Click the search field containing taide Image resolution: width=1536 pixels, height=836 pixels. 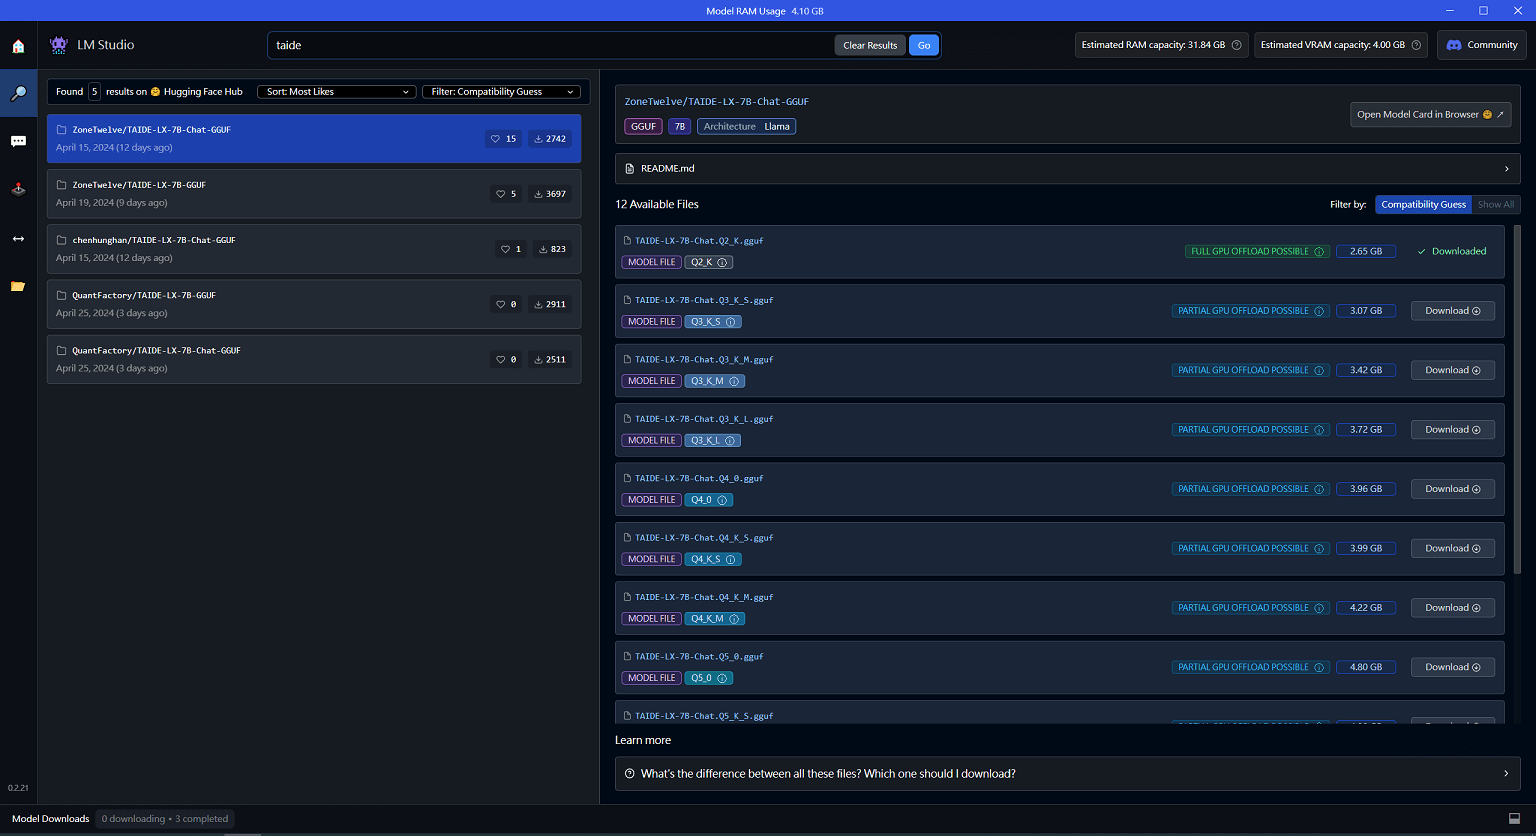(x=550, y=45)
